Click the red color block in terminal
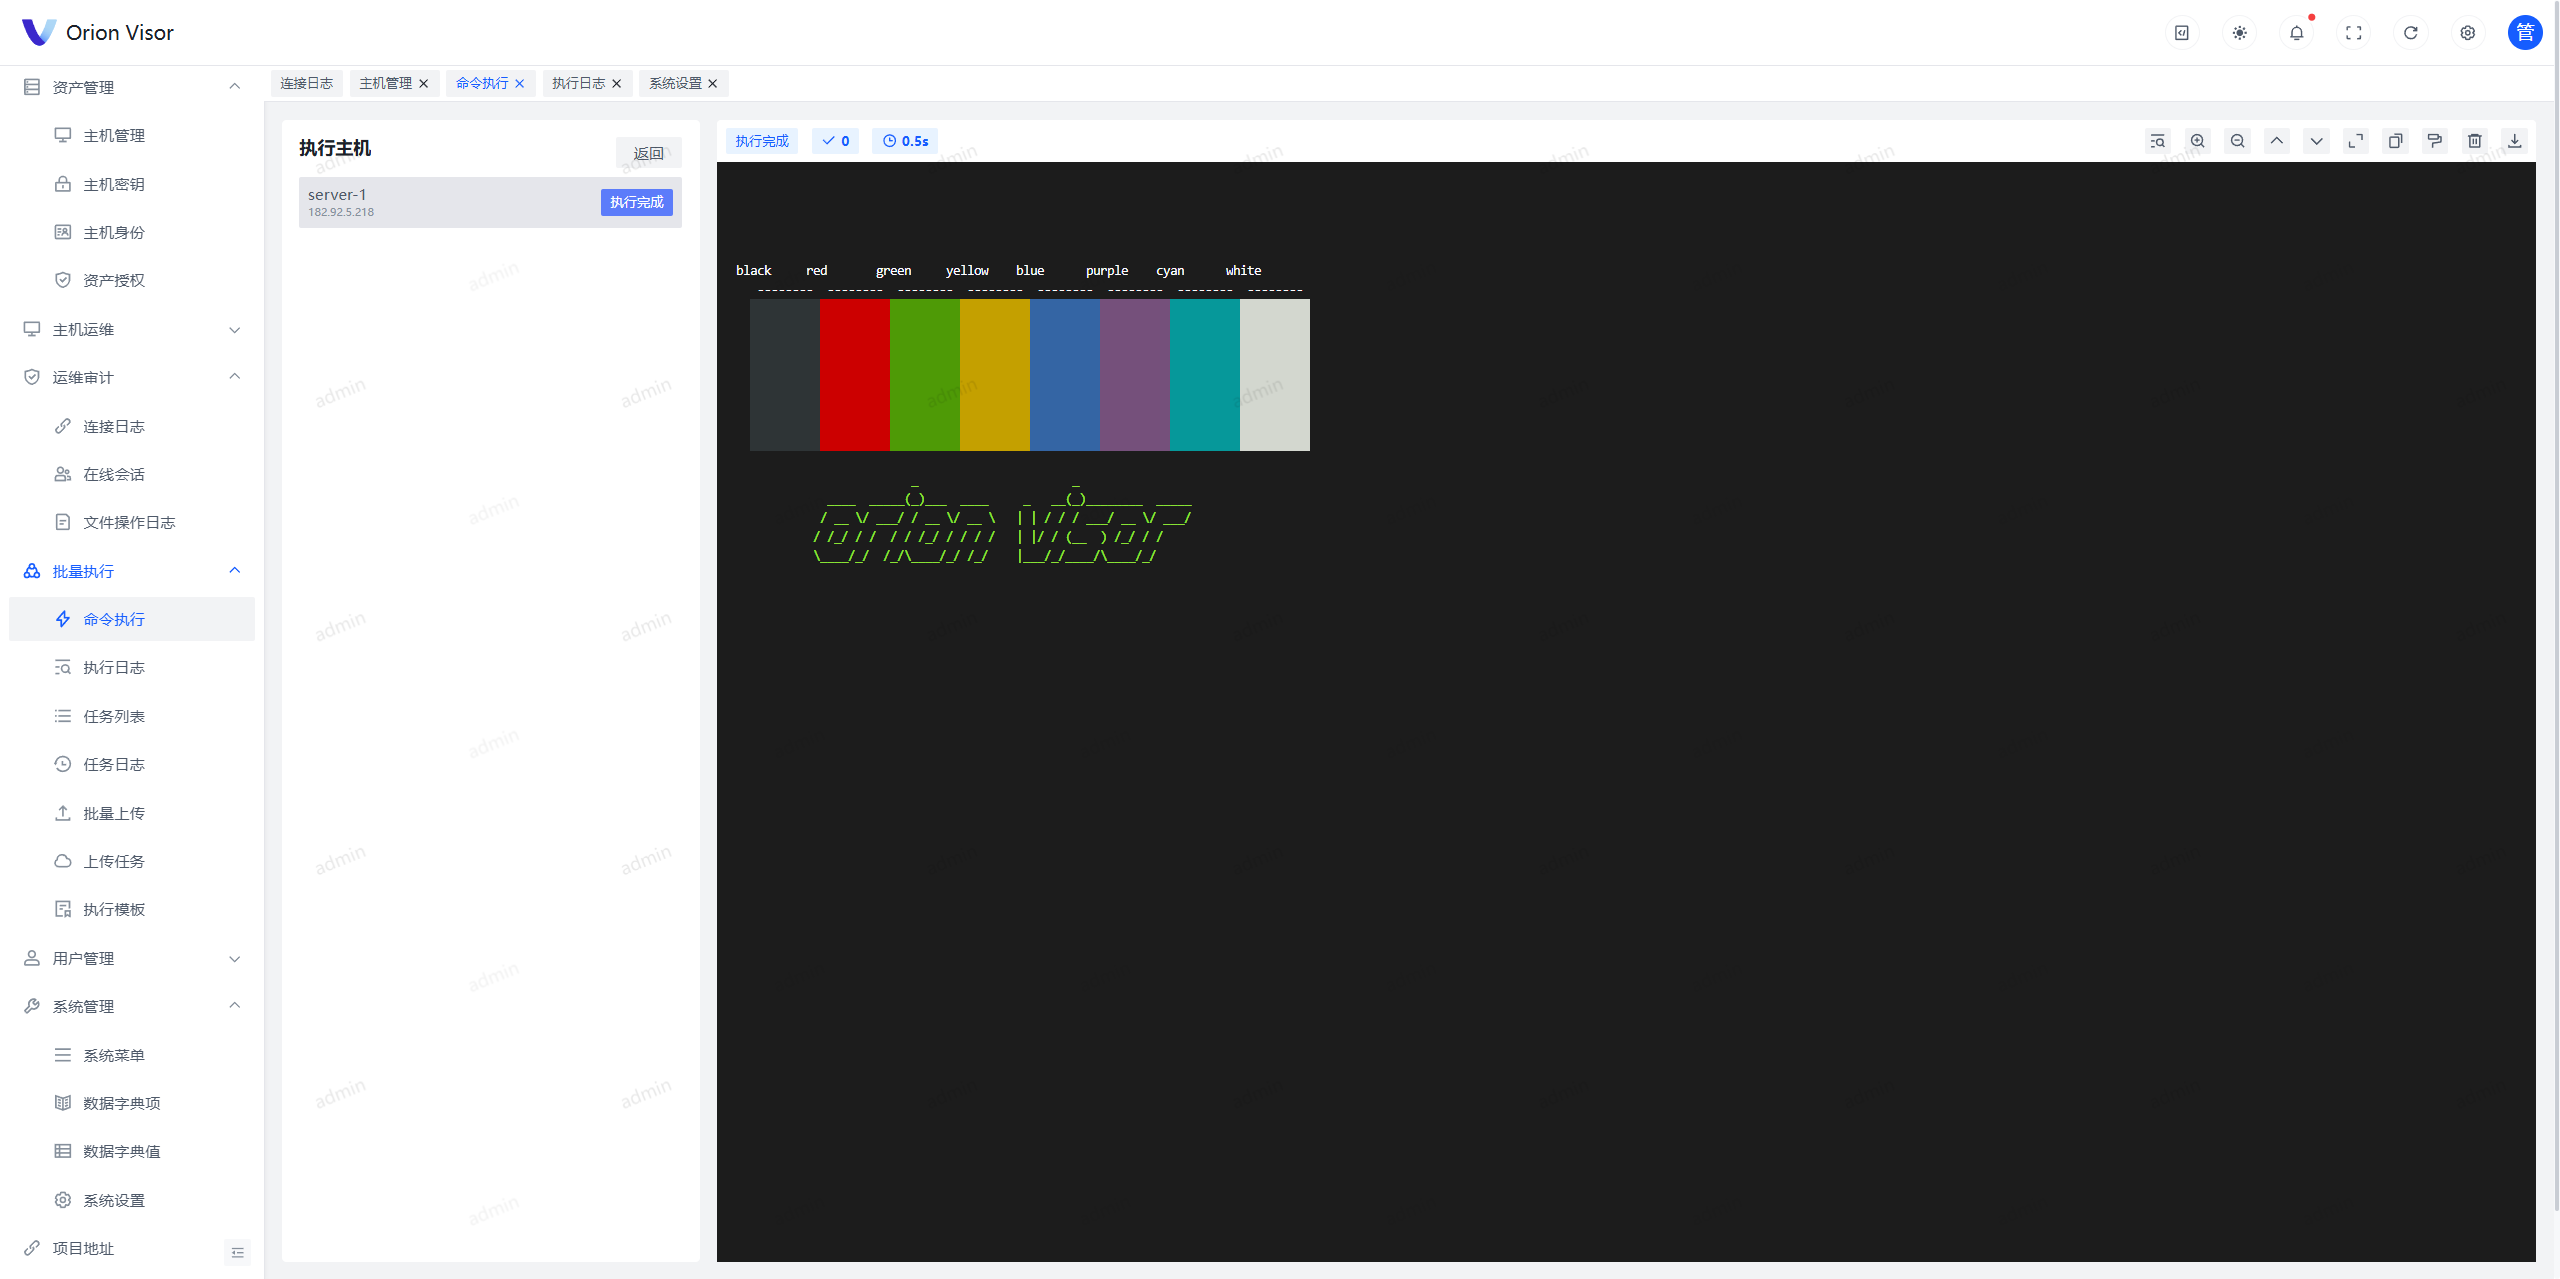Screen dimensions: 2560x1279 [854, 375]
